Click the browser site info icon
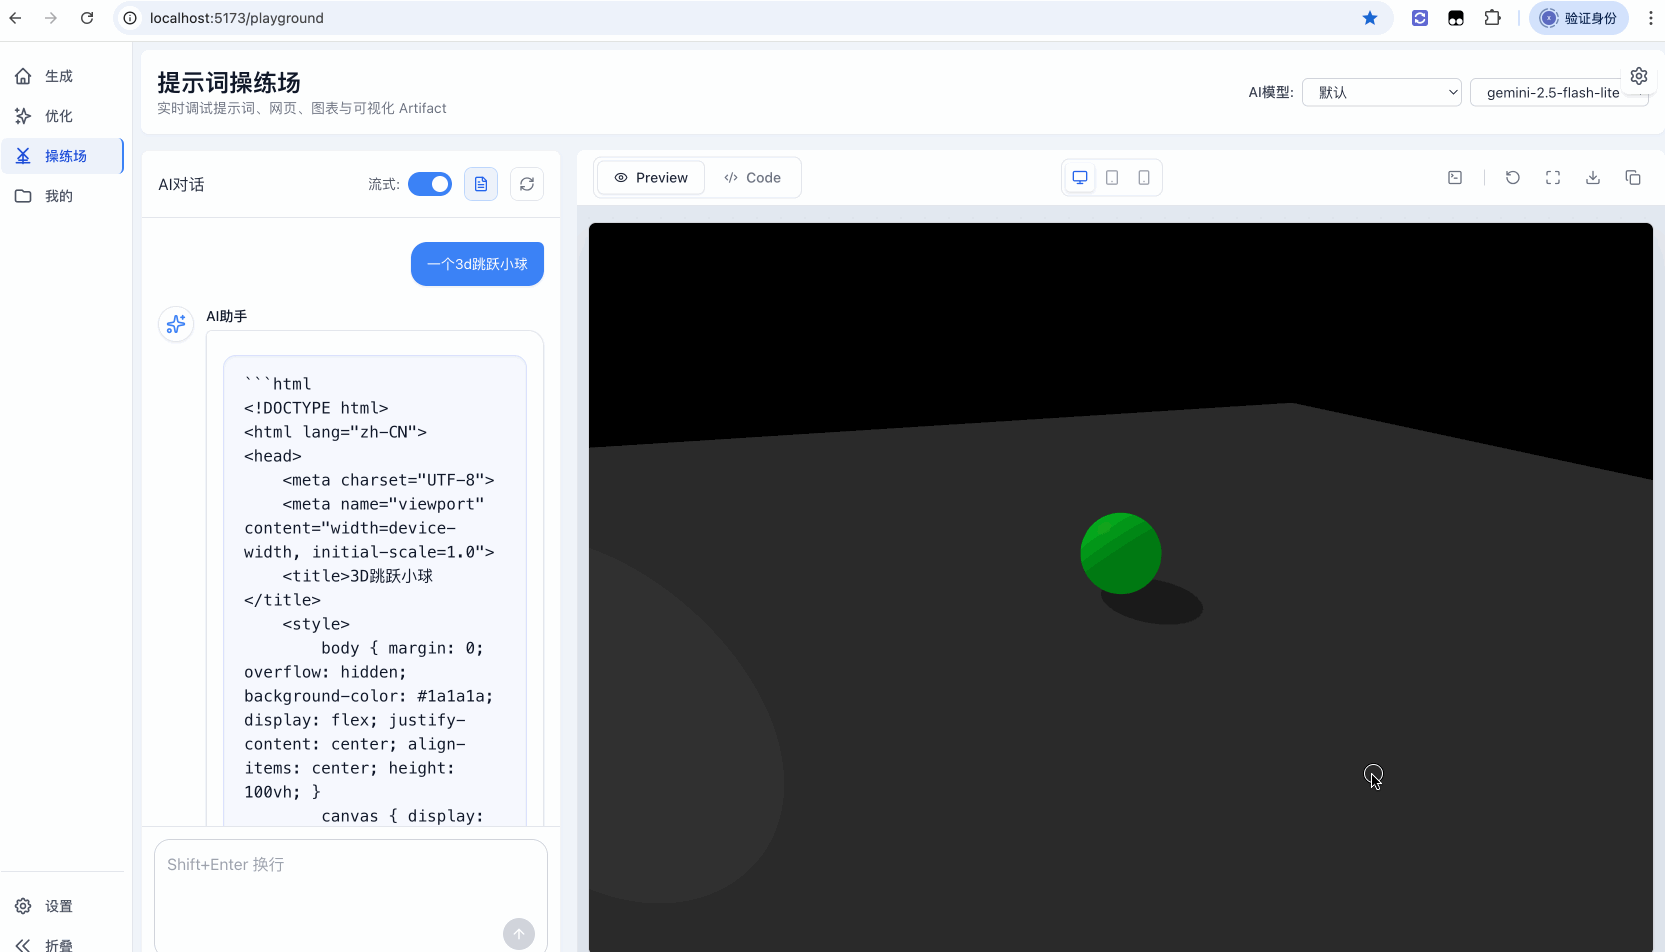Screen dimensions: 1665x952 click(x=130, y=18)
